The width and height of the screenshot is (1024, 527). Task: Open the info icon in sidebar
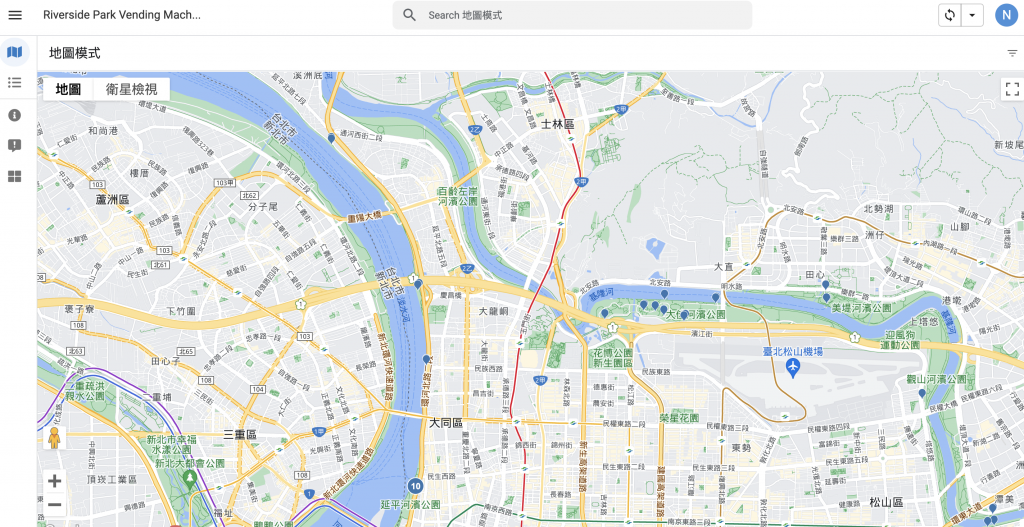[x=14, y=115]
